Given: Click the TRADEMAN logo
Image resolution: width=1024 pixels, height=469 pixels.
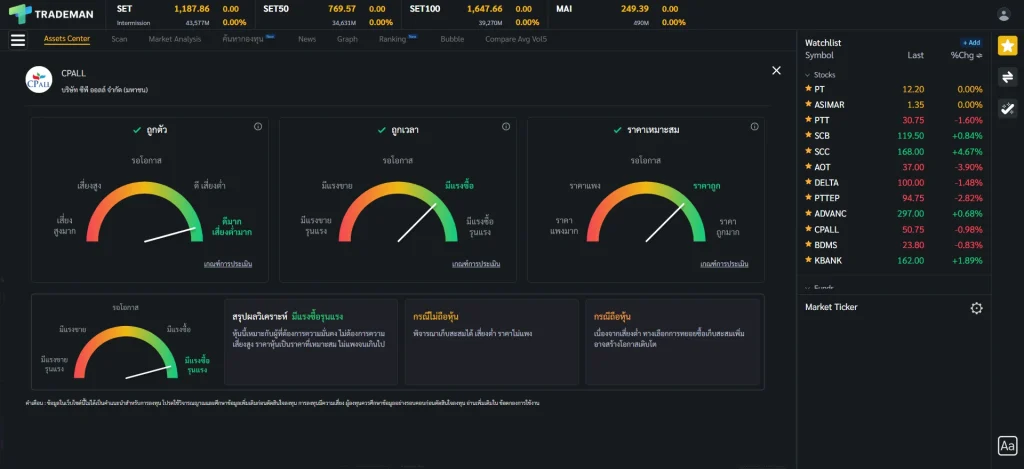Looking at the screenshot, I should pos(52,14).
